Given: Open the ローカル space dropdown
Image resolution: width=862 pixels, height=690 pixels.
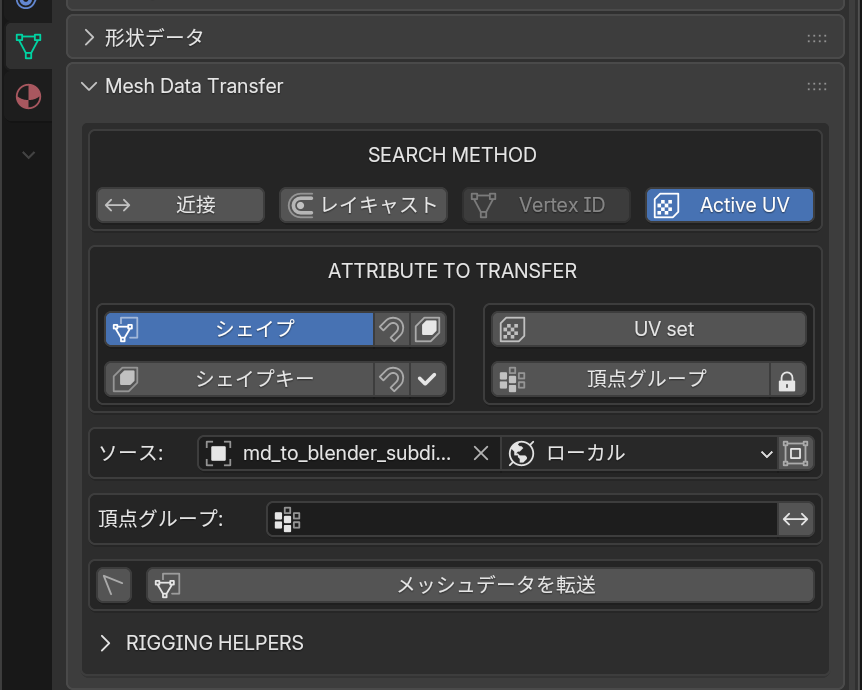Looking at the screenshot, I should (640, 453).
